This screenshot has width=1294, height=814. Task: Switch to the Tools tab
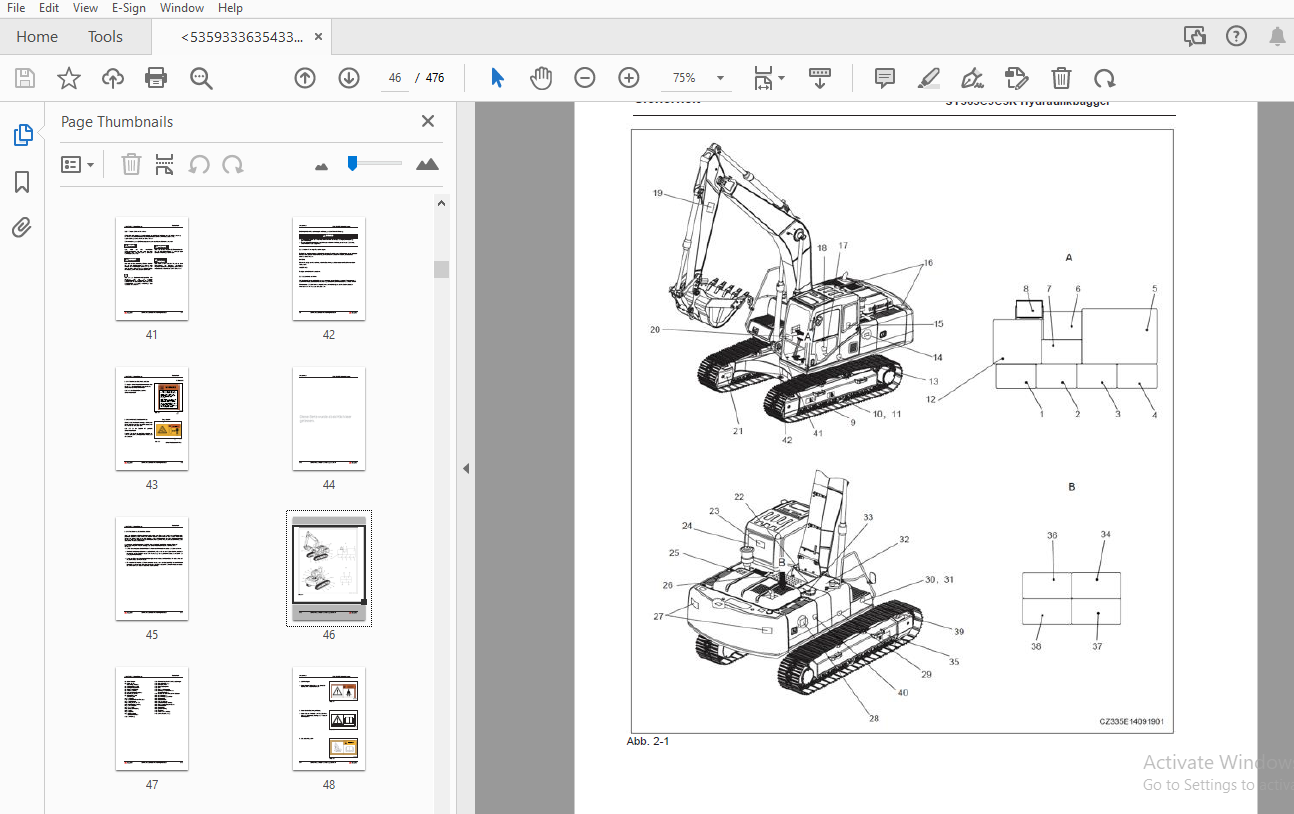[105, 37]
